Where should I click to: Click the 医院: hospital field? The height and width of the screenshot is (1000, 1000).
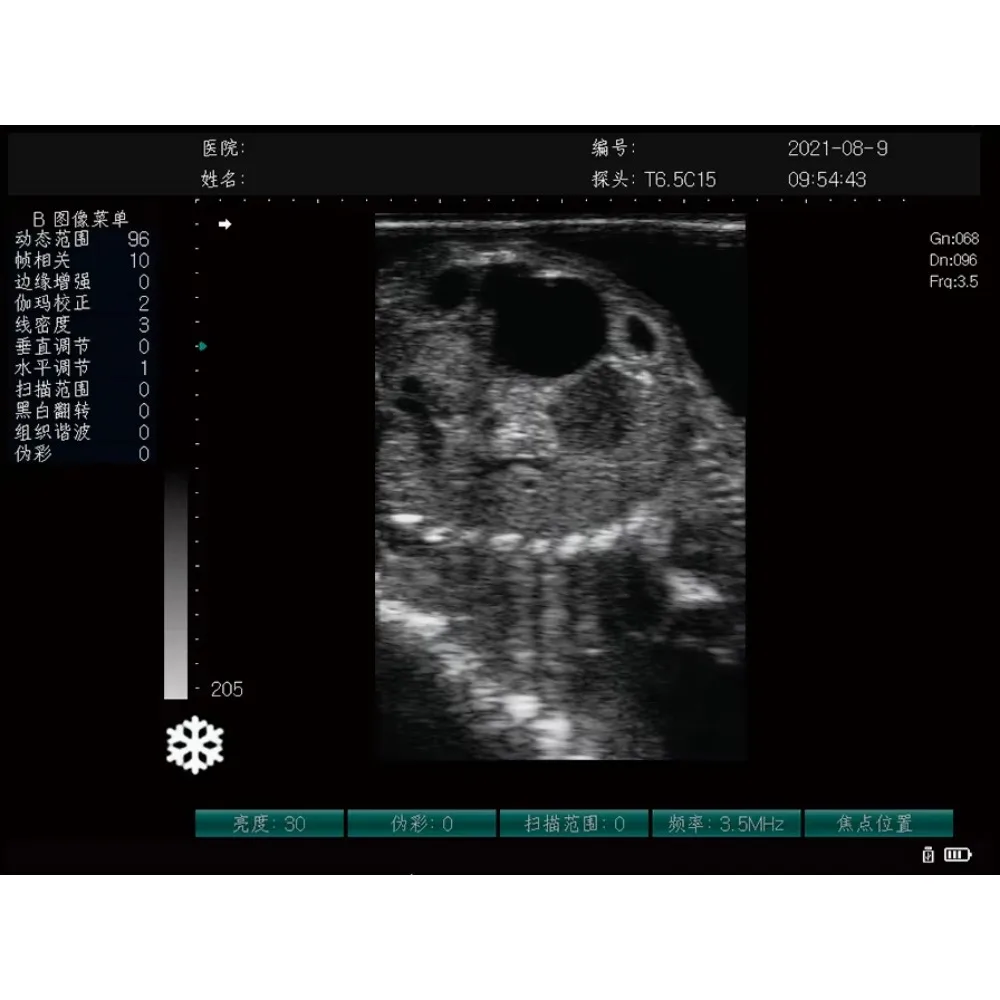tap(223, 149)
